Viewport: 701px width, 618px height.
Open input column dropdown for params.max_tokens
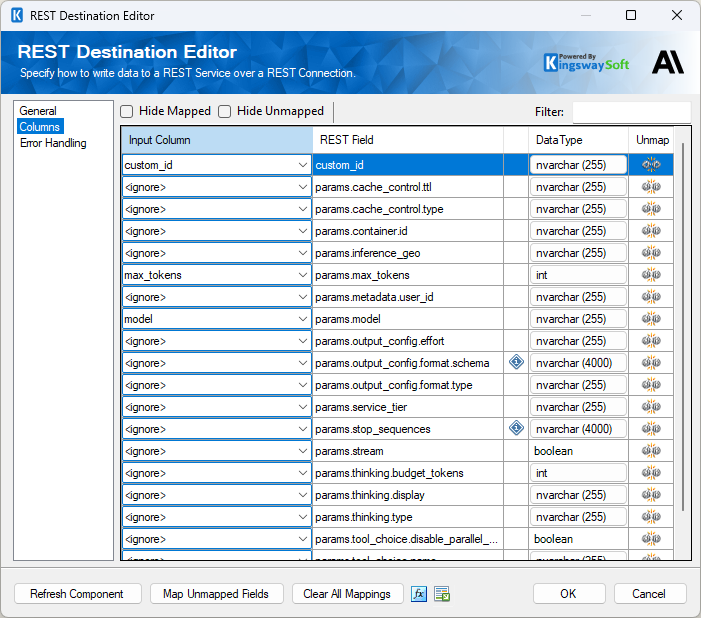pyautogui.click(x=303, y=275)
